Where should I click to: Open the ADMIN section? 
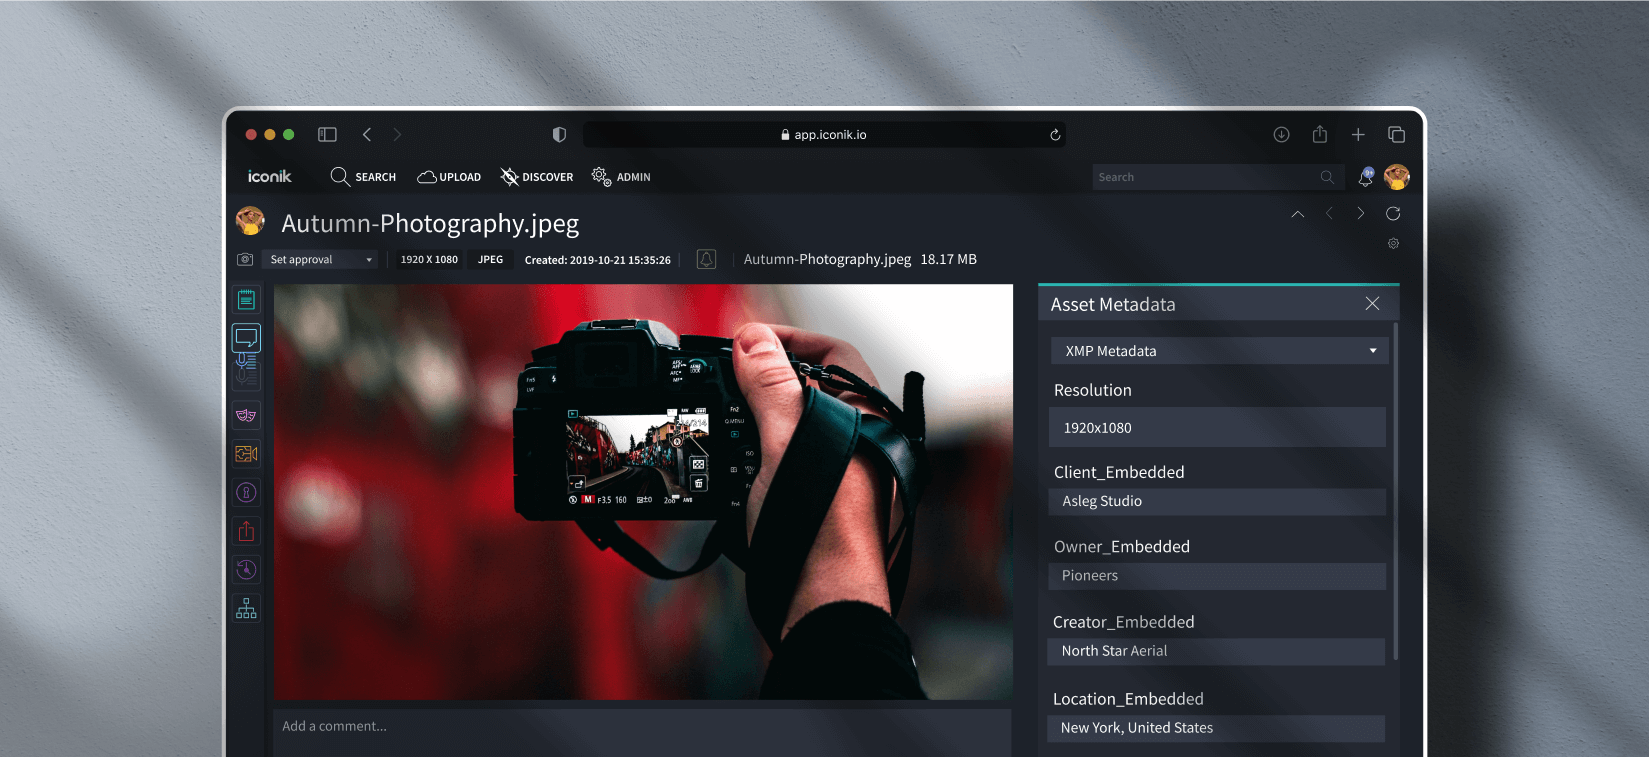[x=621, y=177]
